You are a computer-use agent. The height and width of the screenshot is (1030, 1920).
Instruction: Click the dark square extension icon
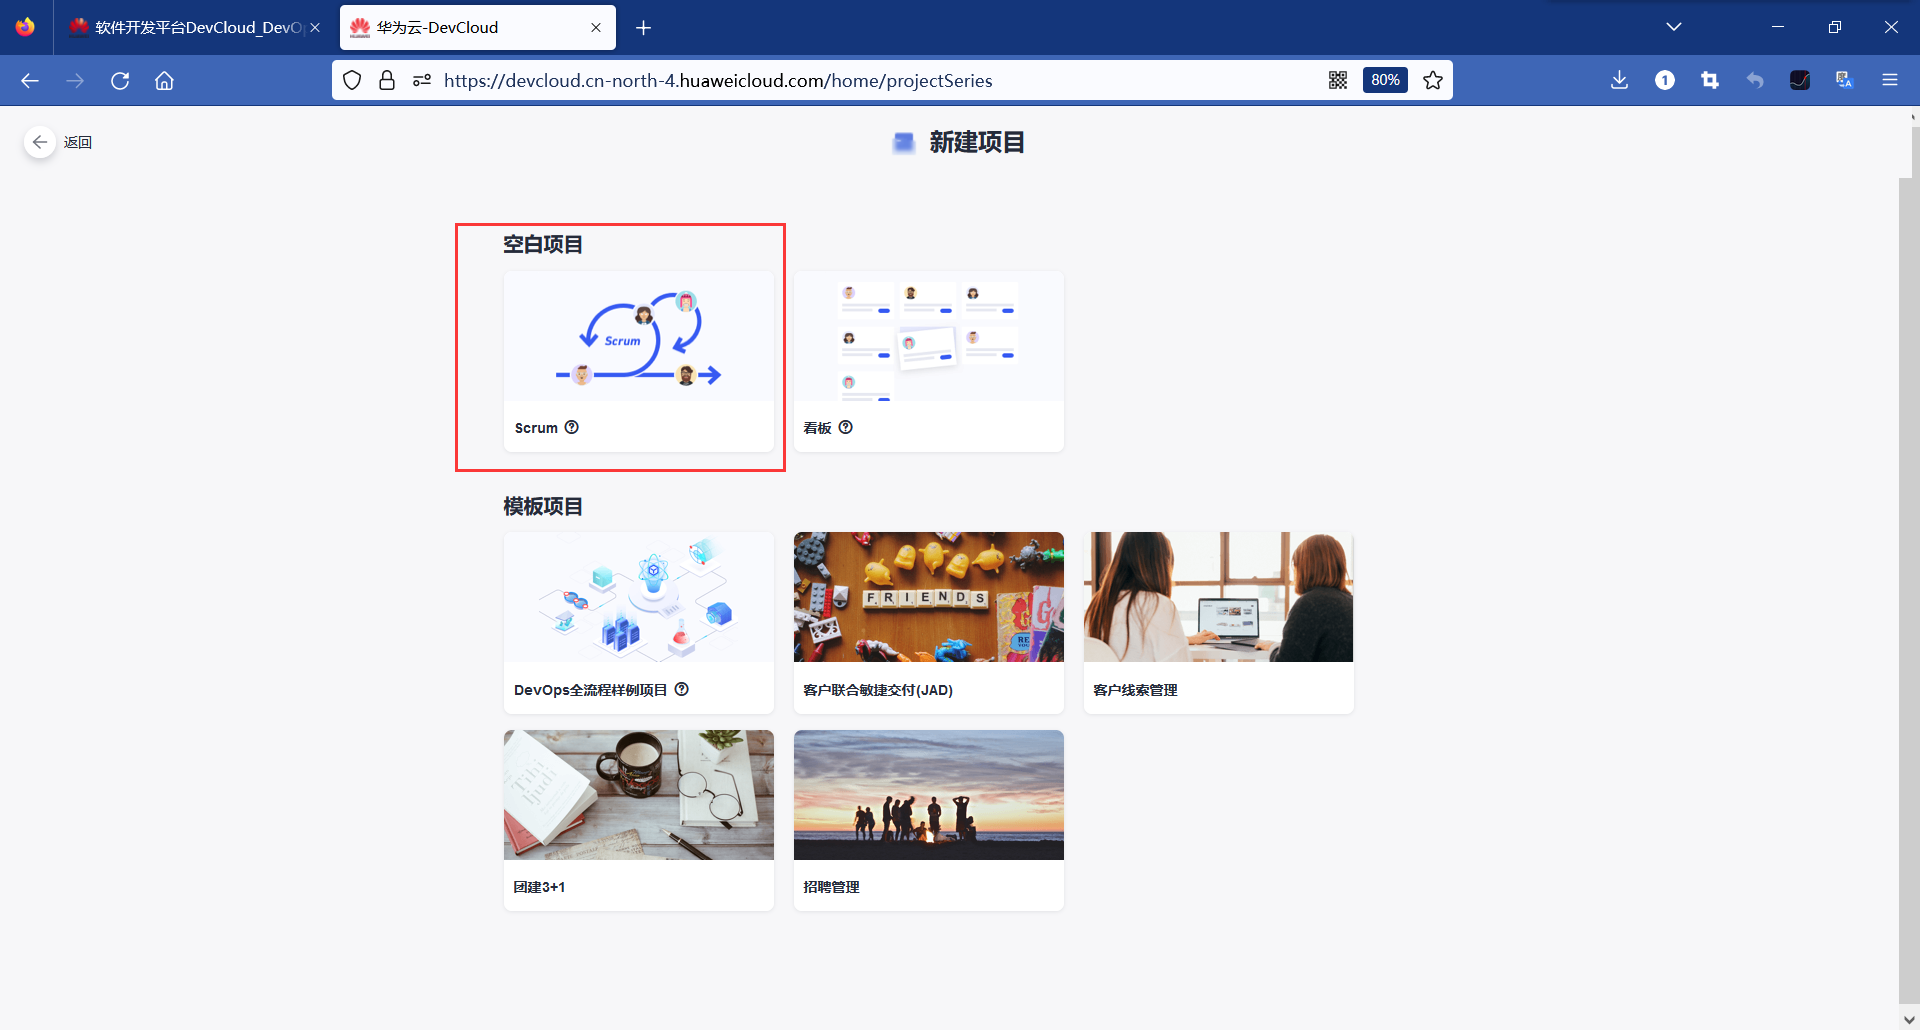coord(1800,81)
